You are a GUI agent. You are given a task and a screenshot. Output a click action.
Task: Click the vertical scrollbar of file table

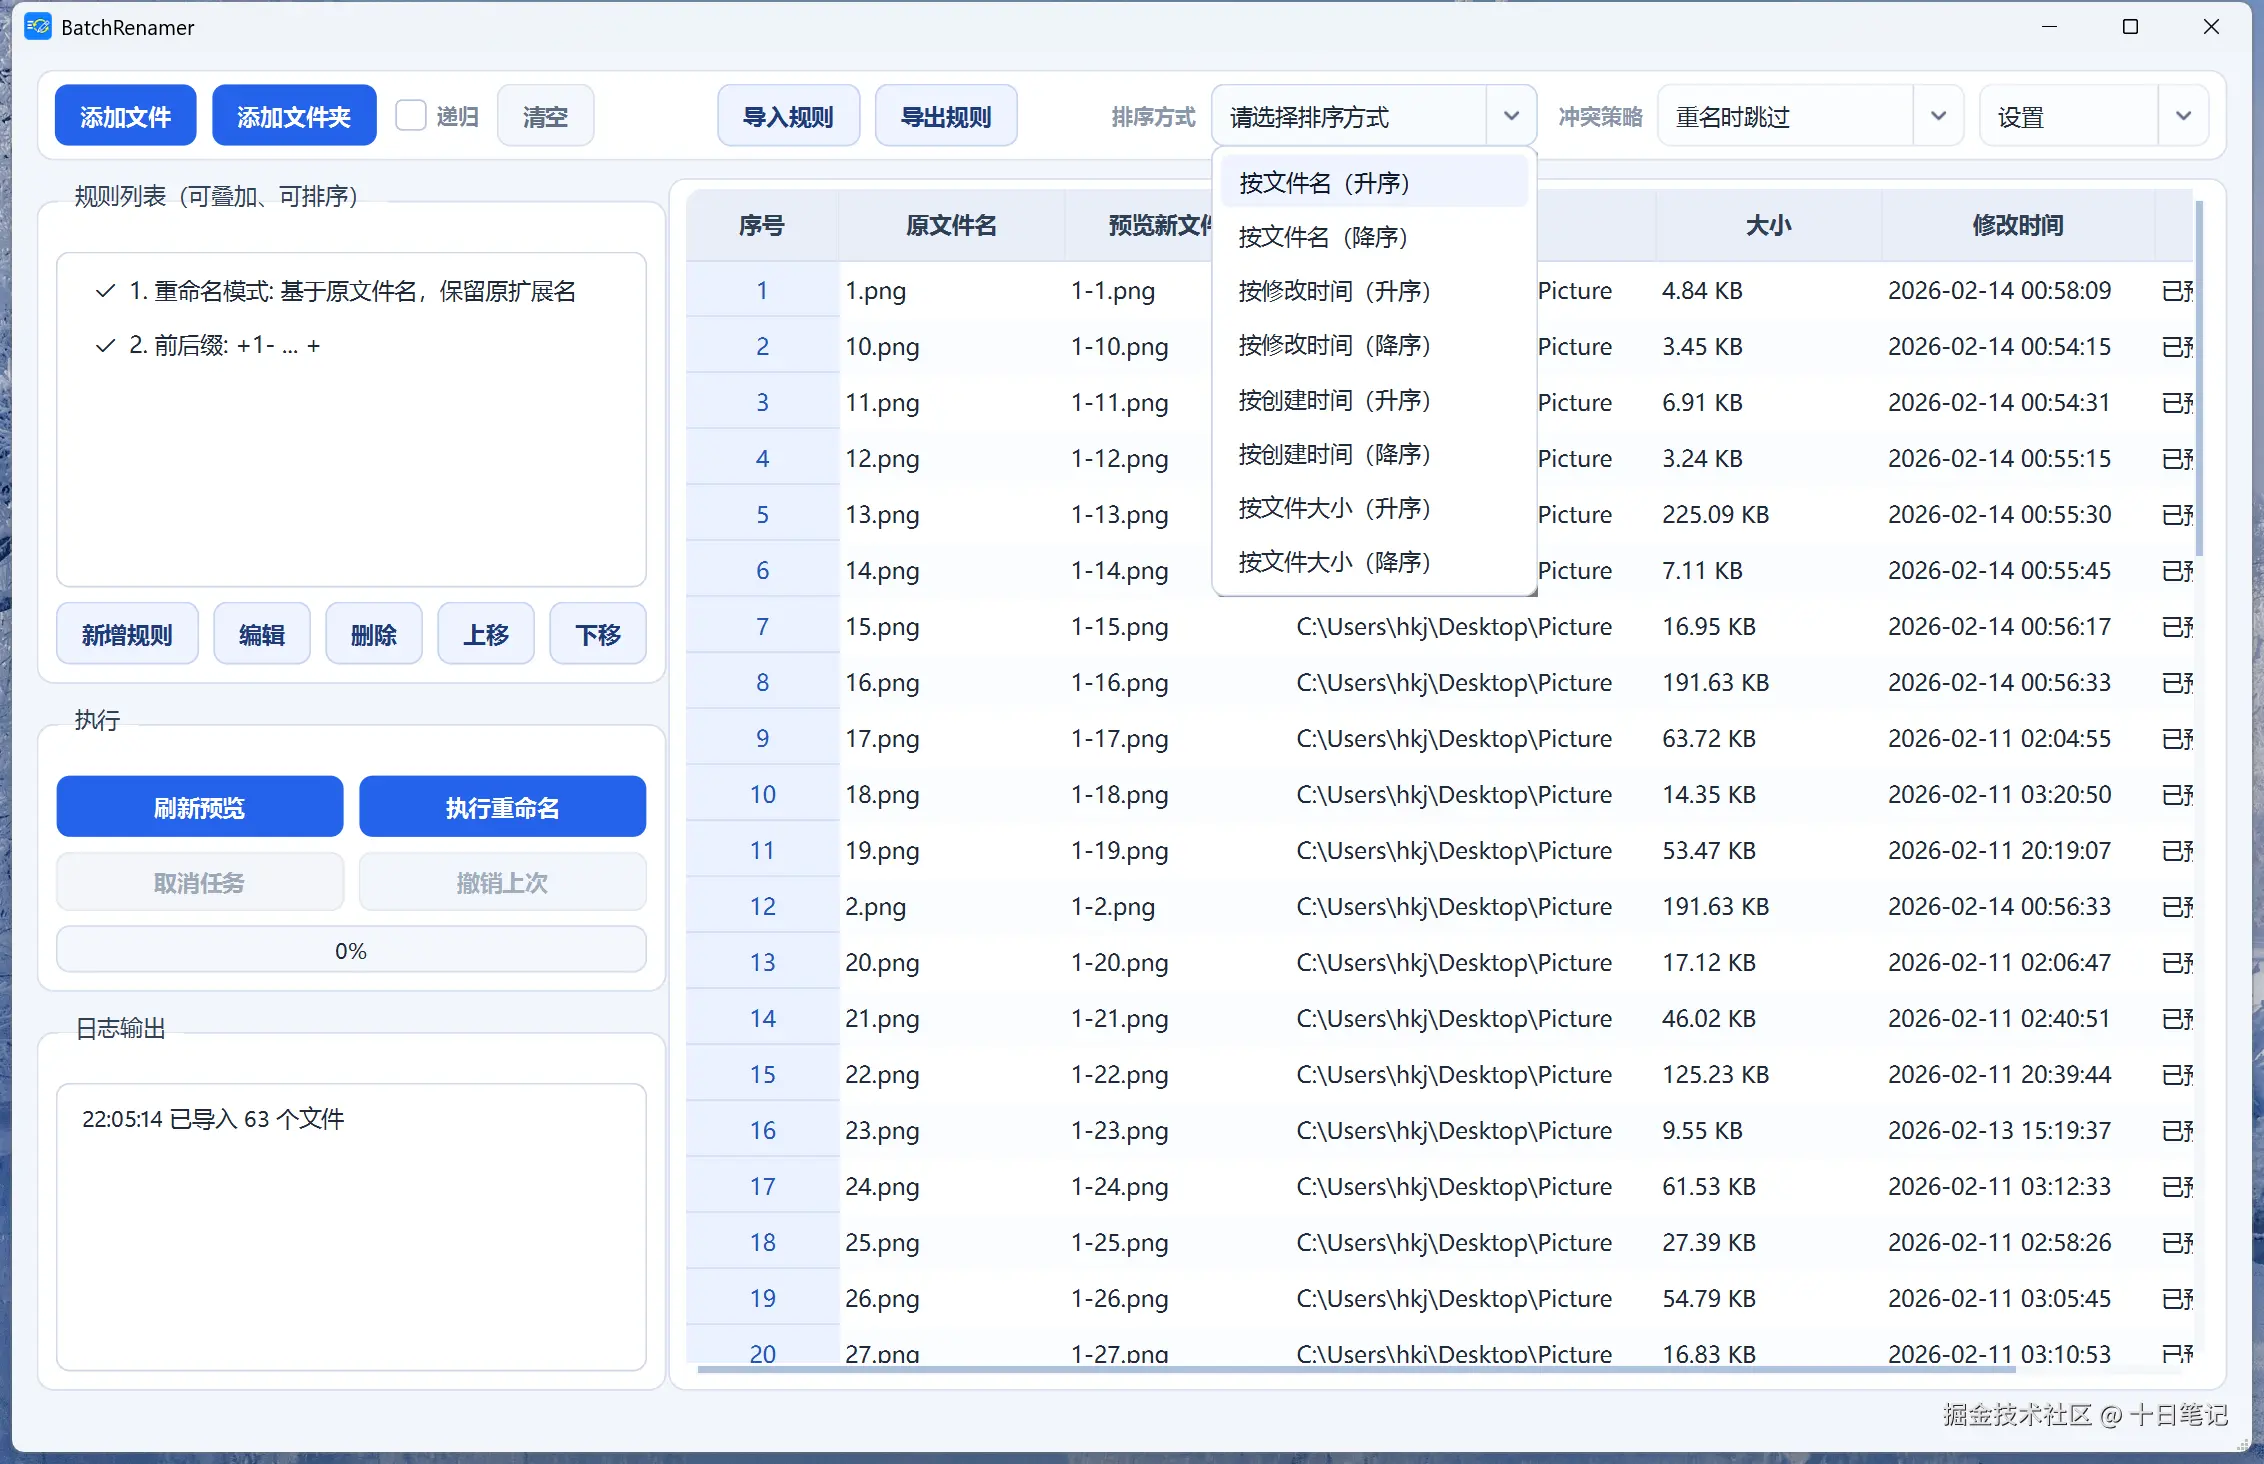tap(2199, 380)
